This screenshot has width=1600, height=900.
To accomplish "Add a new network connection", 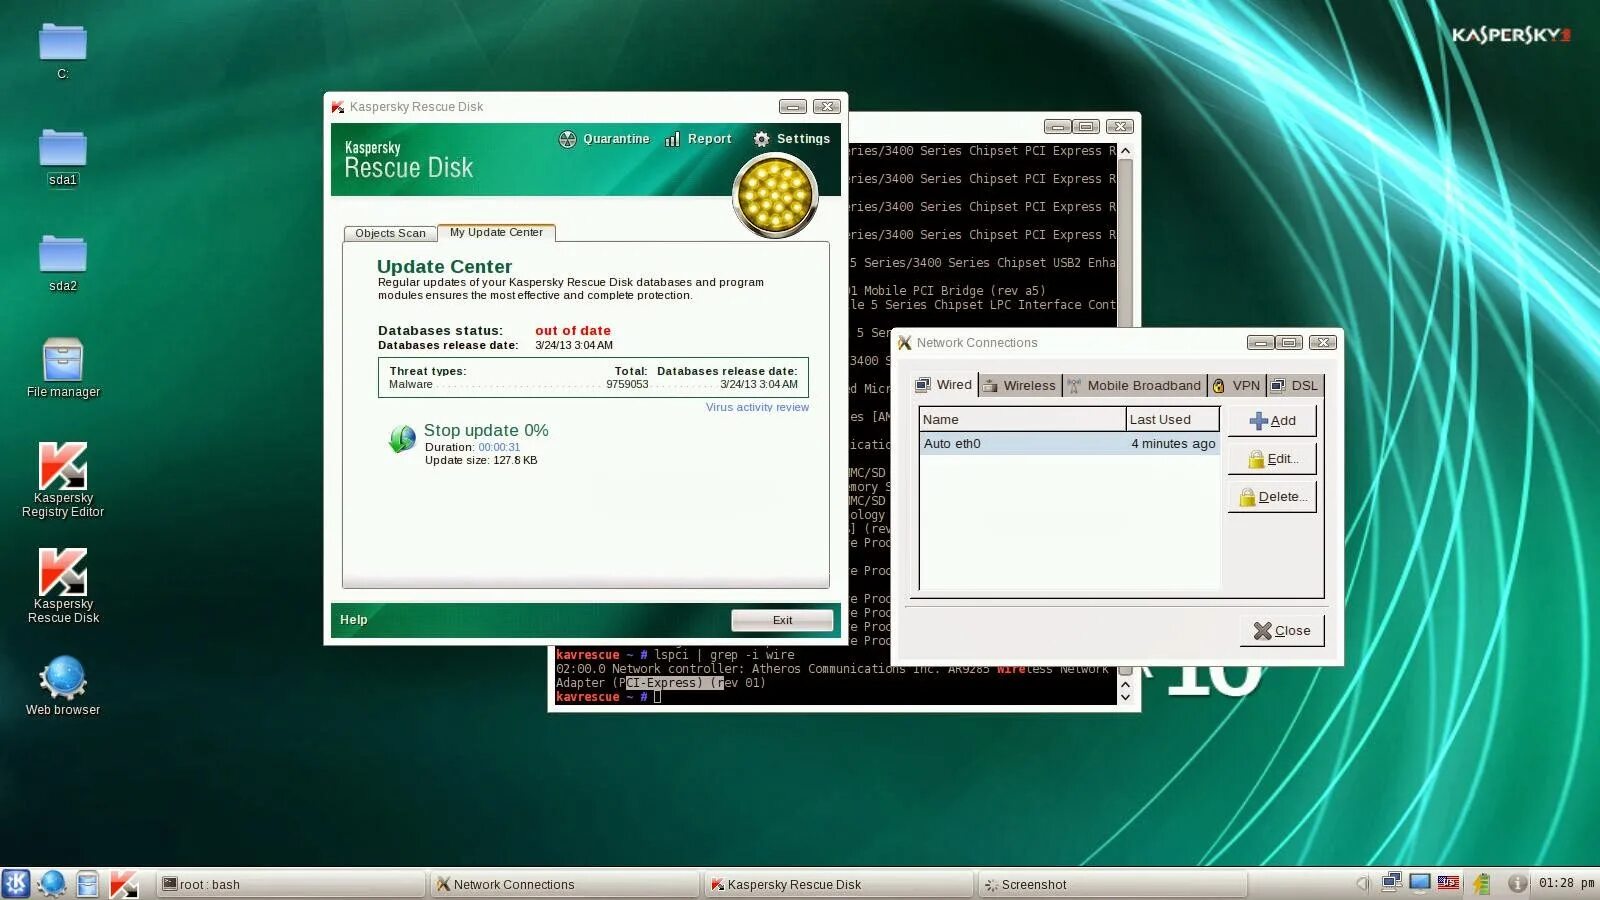I will click(x=1272, y=421).
